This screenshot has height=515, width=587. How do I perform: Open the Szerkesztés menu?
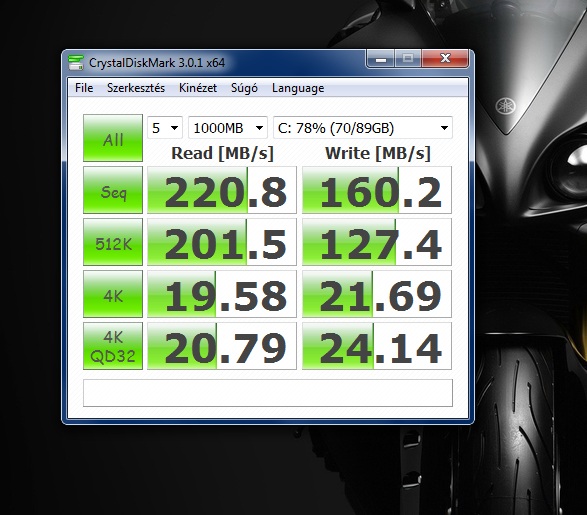(x=136, y=88)
